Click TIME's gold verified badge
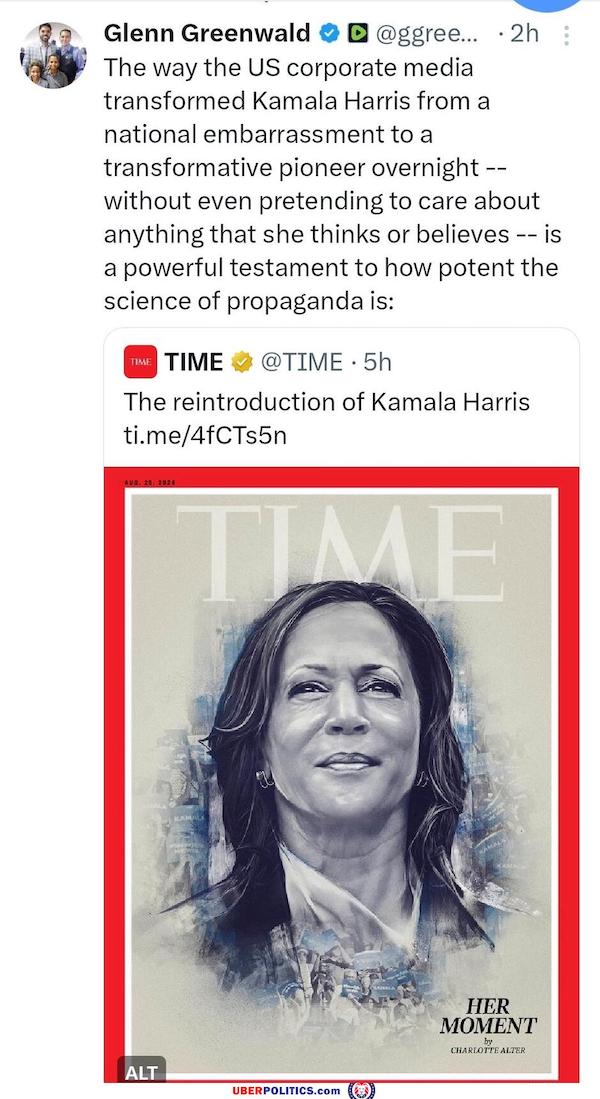Viewport: 600px width, 1099px height. (241, 361)
